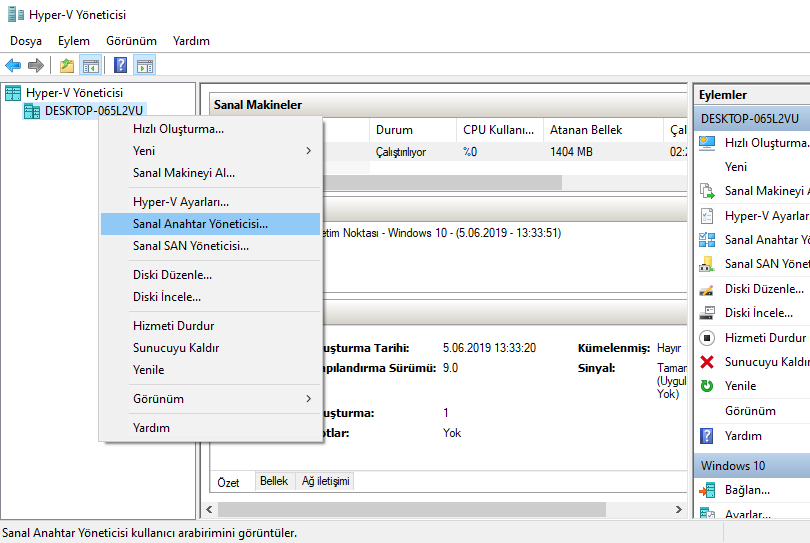
Task: Click Bağlan... link under Windows 10
Action: point(747,490)
